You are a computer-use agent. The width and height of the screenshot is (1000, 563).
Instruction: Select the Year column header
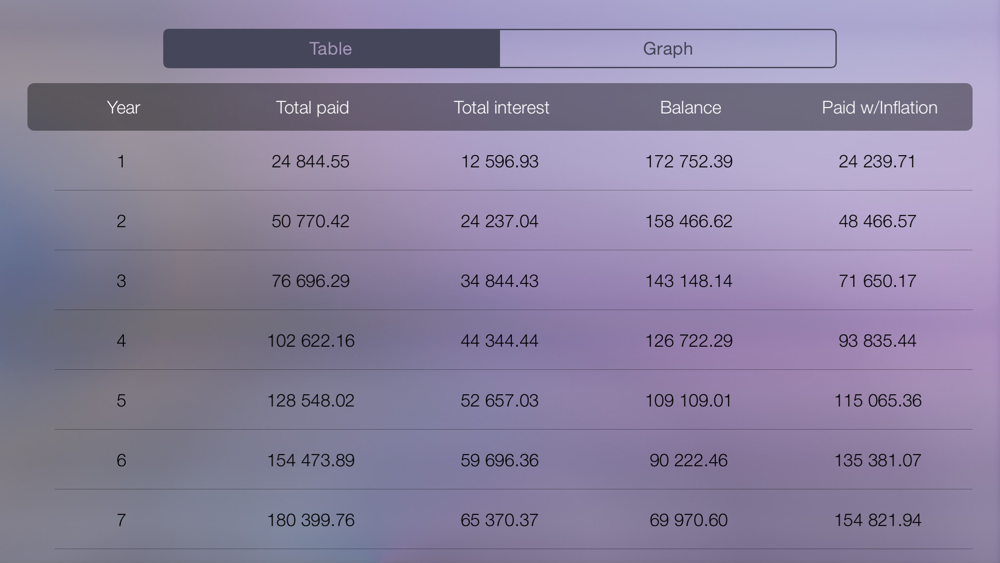pyautogui.click(x=123, y=107)
